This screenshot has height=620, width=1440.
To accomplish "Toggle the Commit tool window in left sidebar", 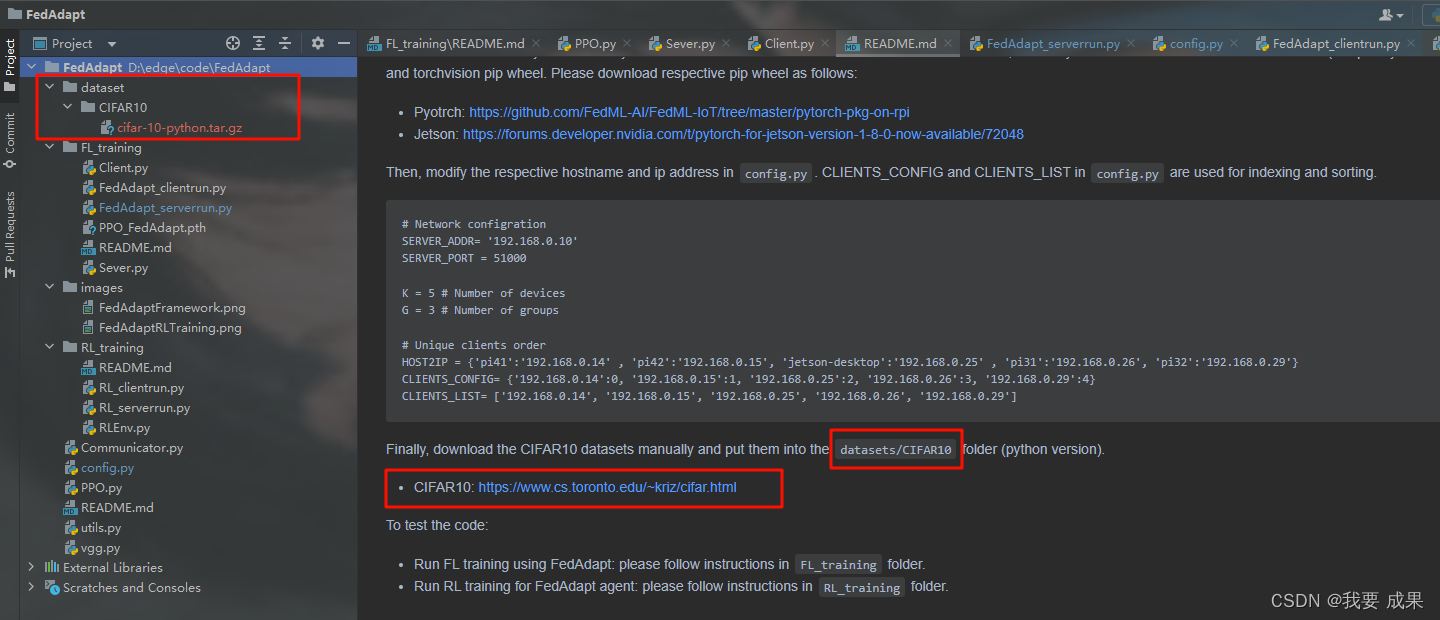I will 10,138.
